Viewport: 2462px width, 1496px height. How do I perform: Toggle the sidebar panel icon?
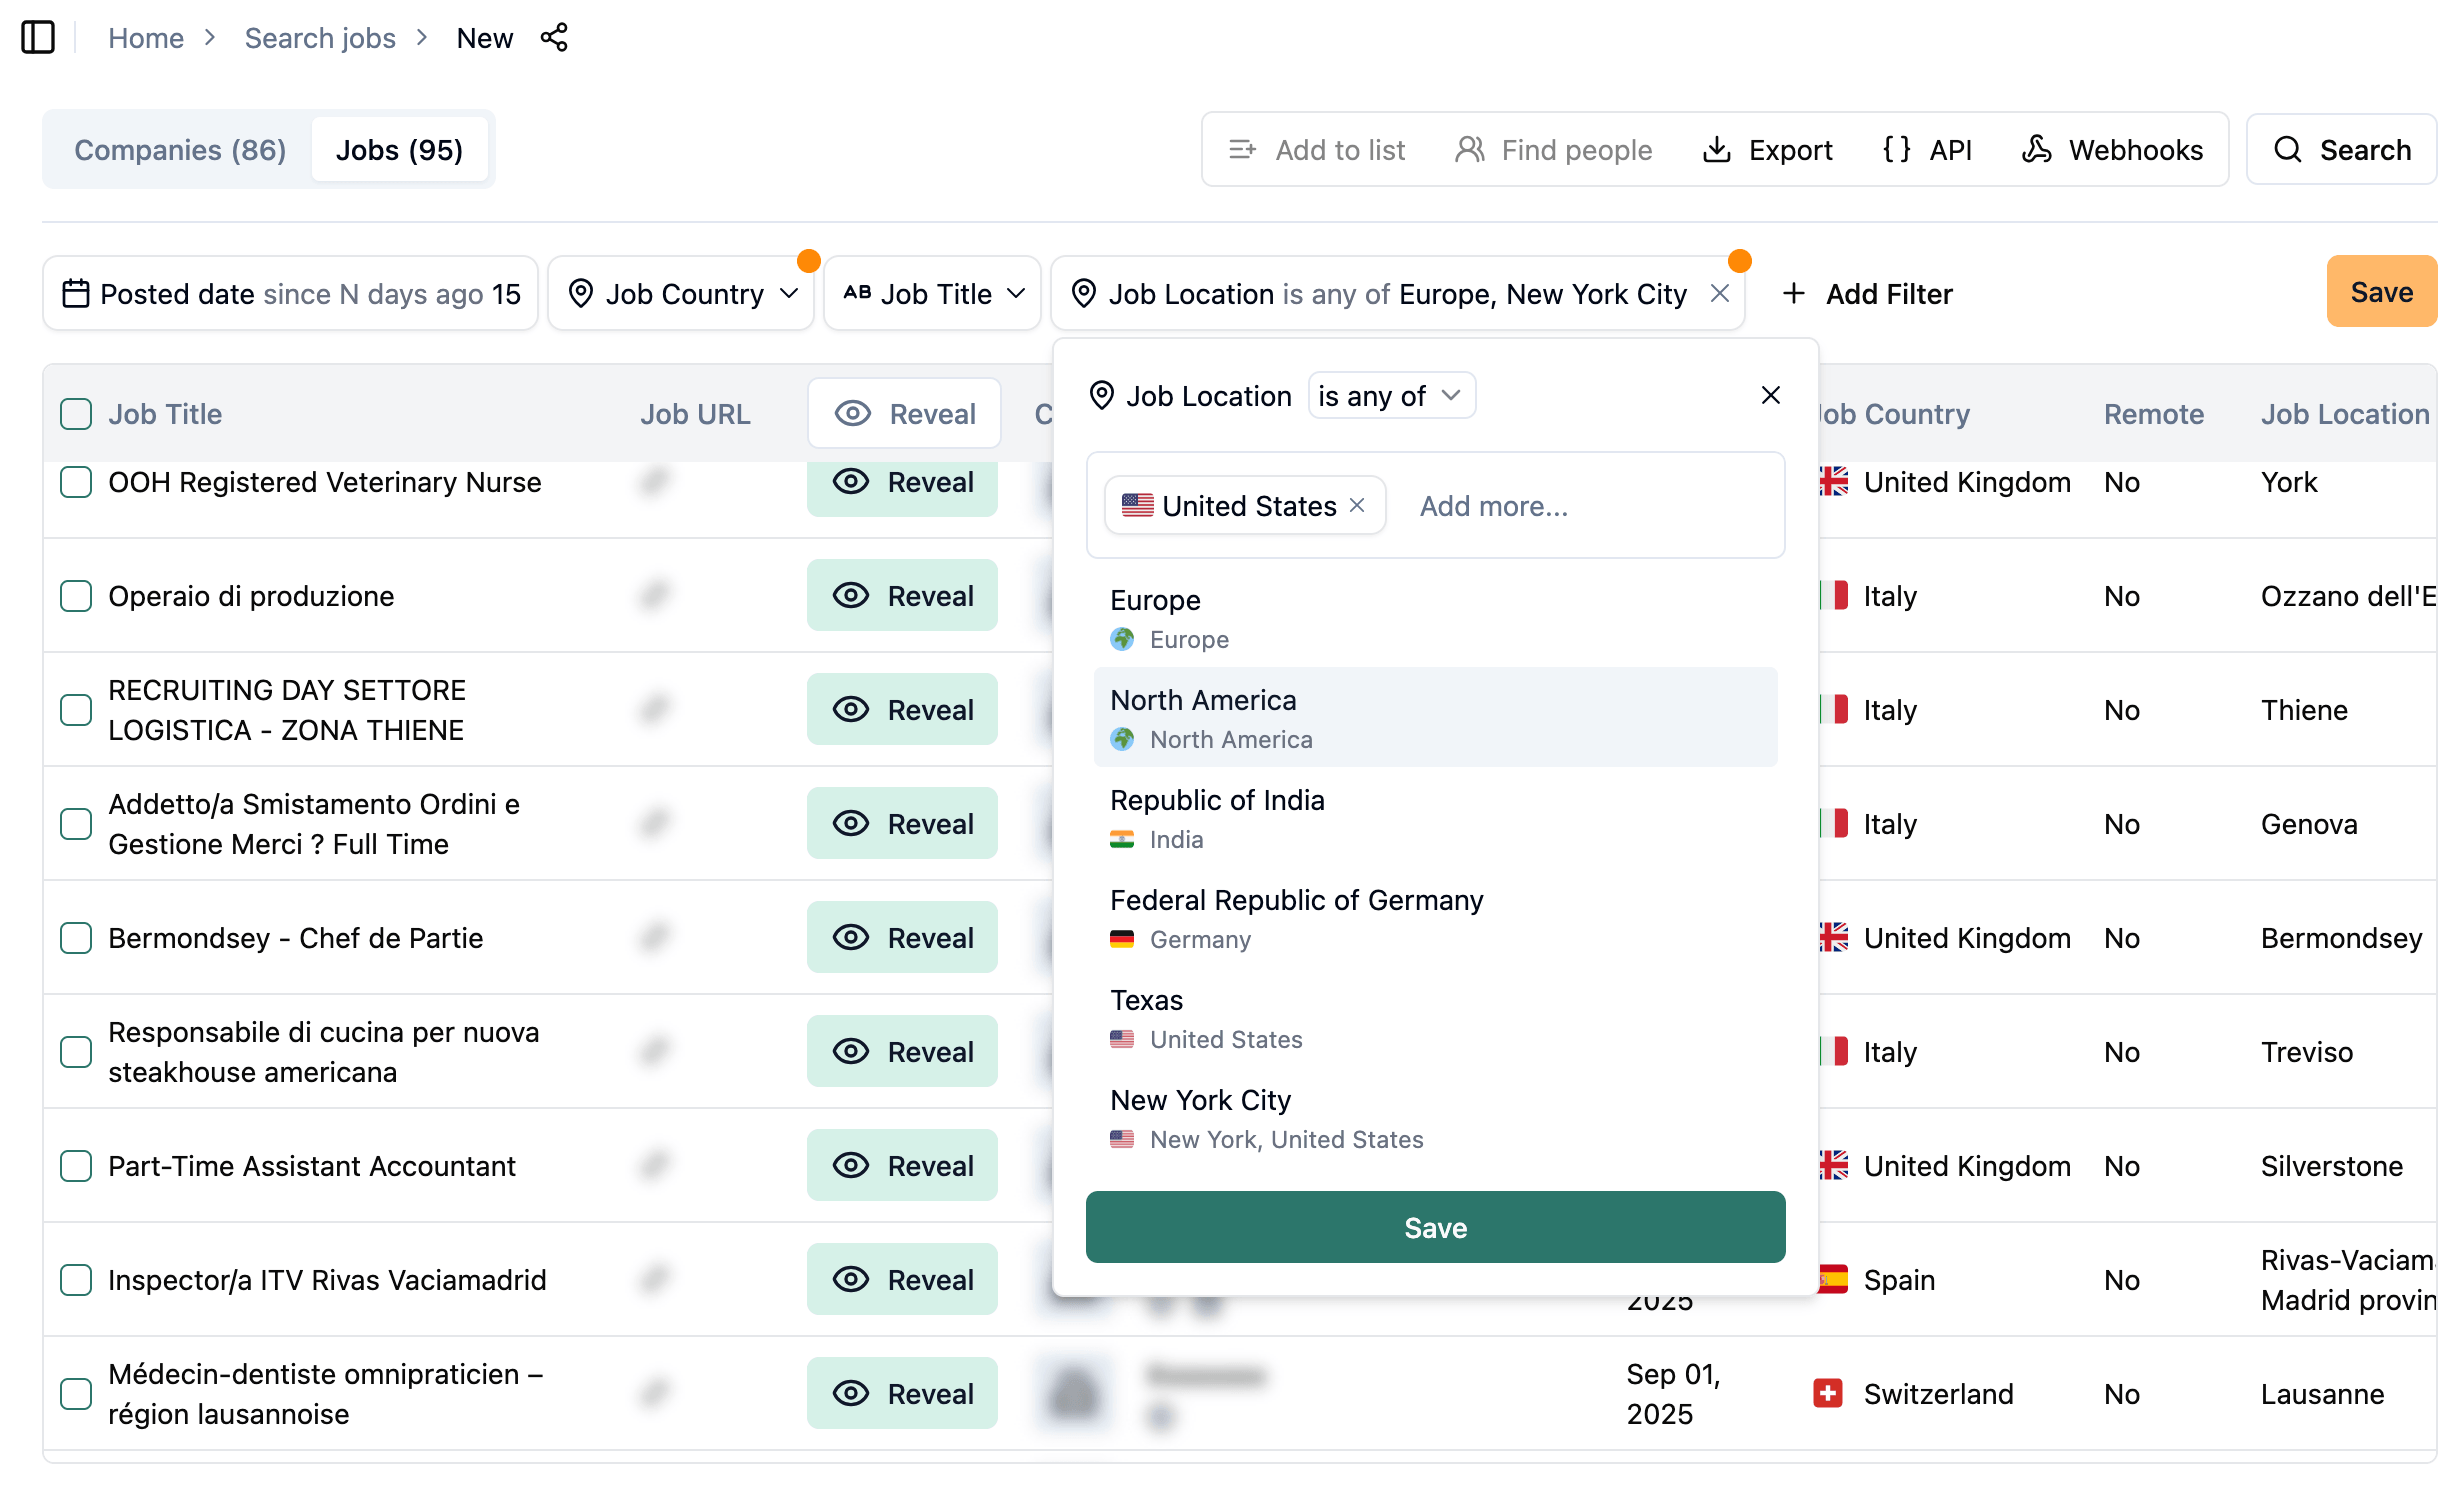(38, 38)
